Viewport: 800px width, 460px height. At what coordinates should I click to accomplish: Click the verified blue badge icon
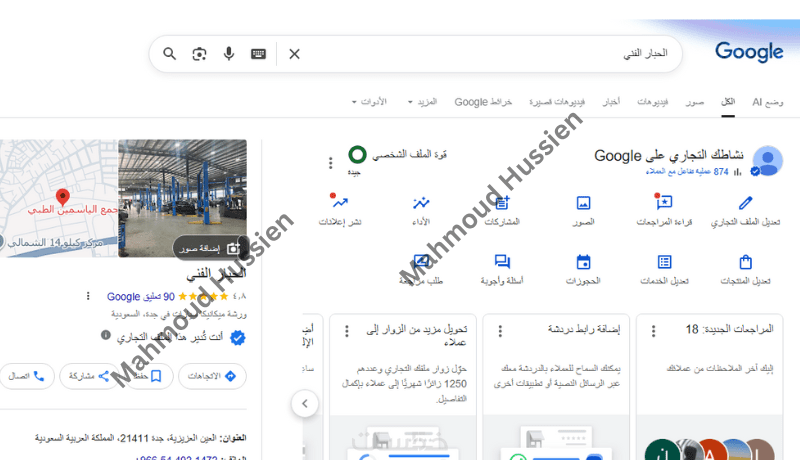(237, 337)
